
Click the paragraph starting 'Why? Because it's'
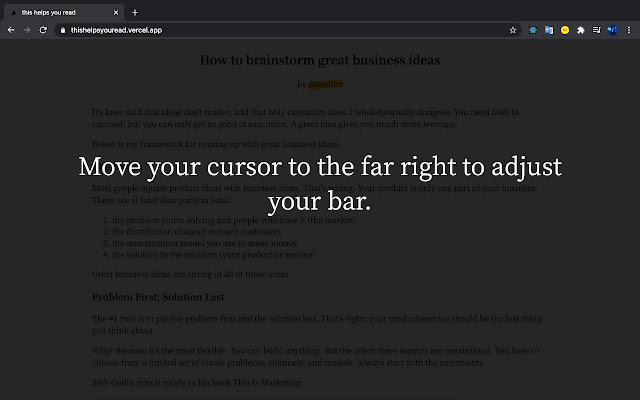[316, 357]
